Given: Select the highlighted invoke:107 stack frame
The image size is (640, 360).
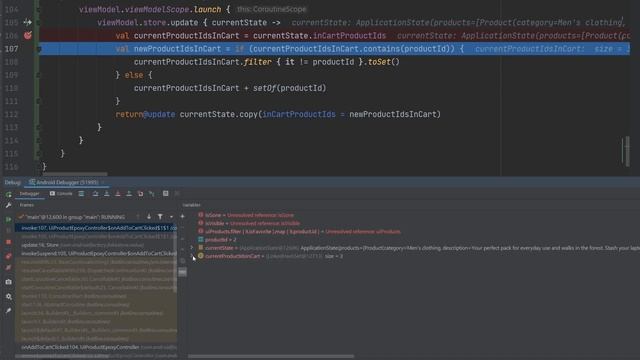Looking at the screenshot, I should pyautogui.click(x=96, y=228).
